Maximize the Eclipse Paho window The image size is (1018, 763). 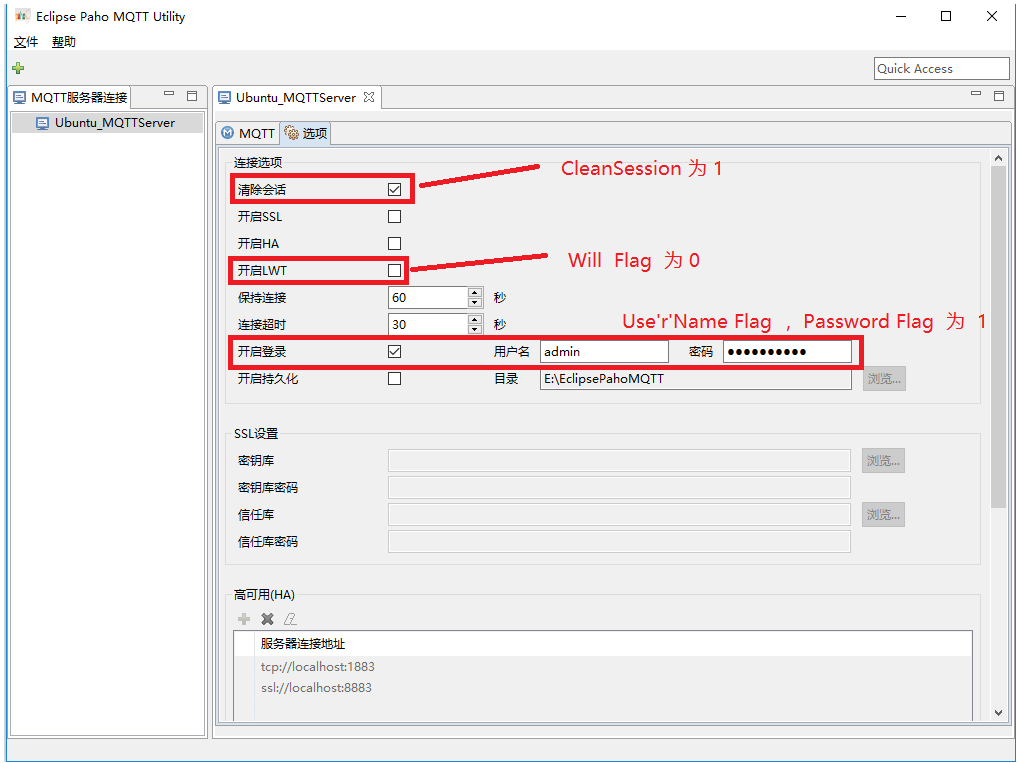point(946,16)
